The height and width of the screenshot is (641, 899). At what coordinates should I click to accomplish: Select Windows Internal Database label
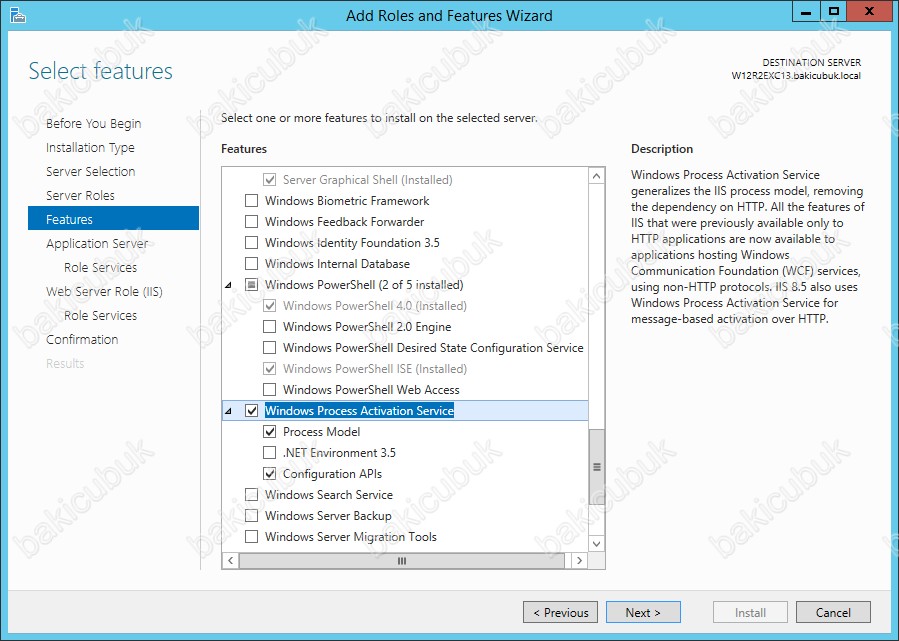pos(337,264)
